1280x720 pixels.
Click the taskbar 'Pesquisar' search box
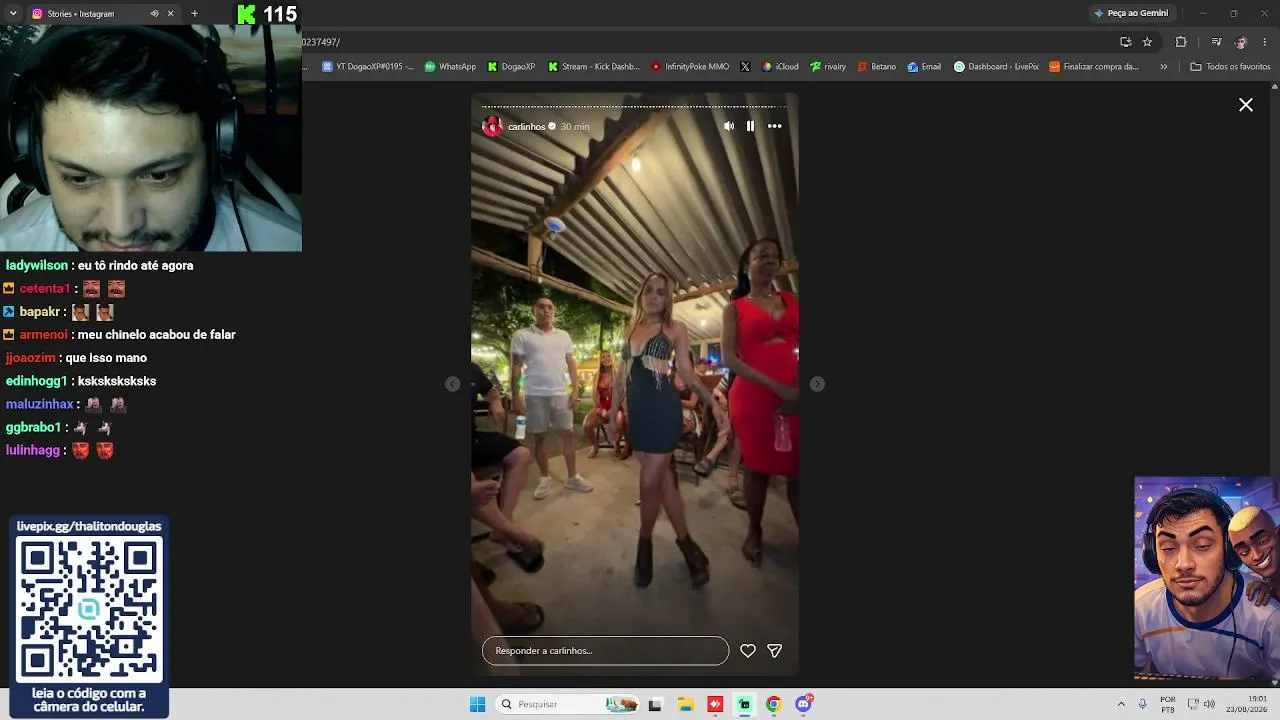567,704
